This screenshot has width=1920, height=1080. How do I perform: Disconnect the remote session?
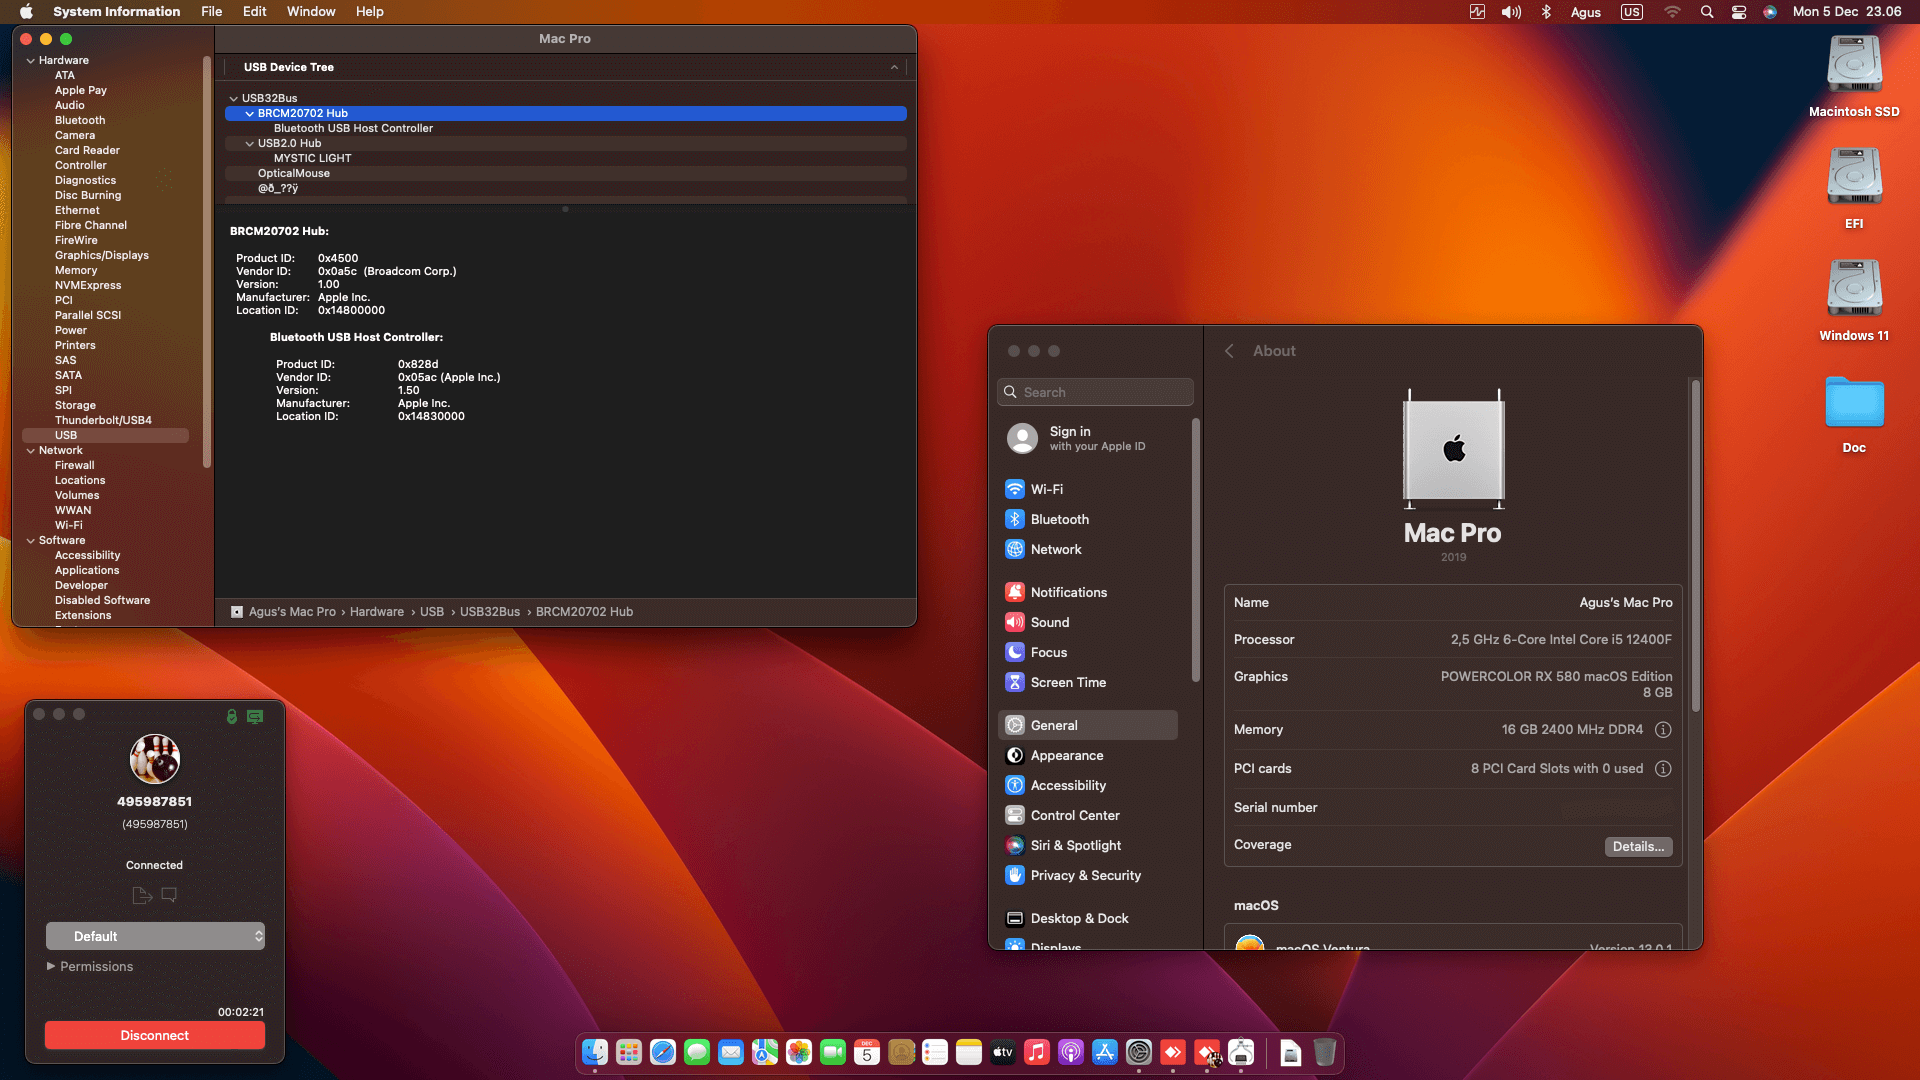tap(155, 1035)
